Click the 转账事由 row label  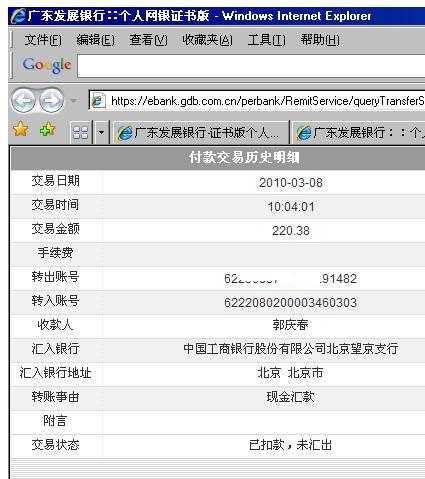tap(55, 397)
